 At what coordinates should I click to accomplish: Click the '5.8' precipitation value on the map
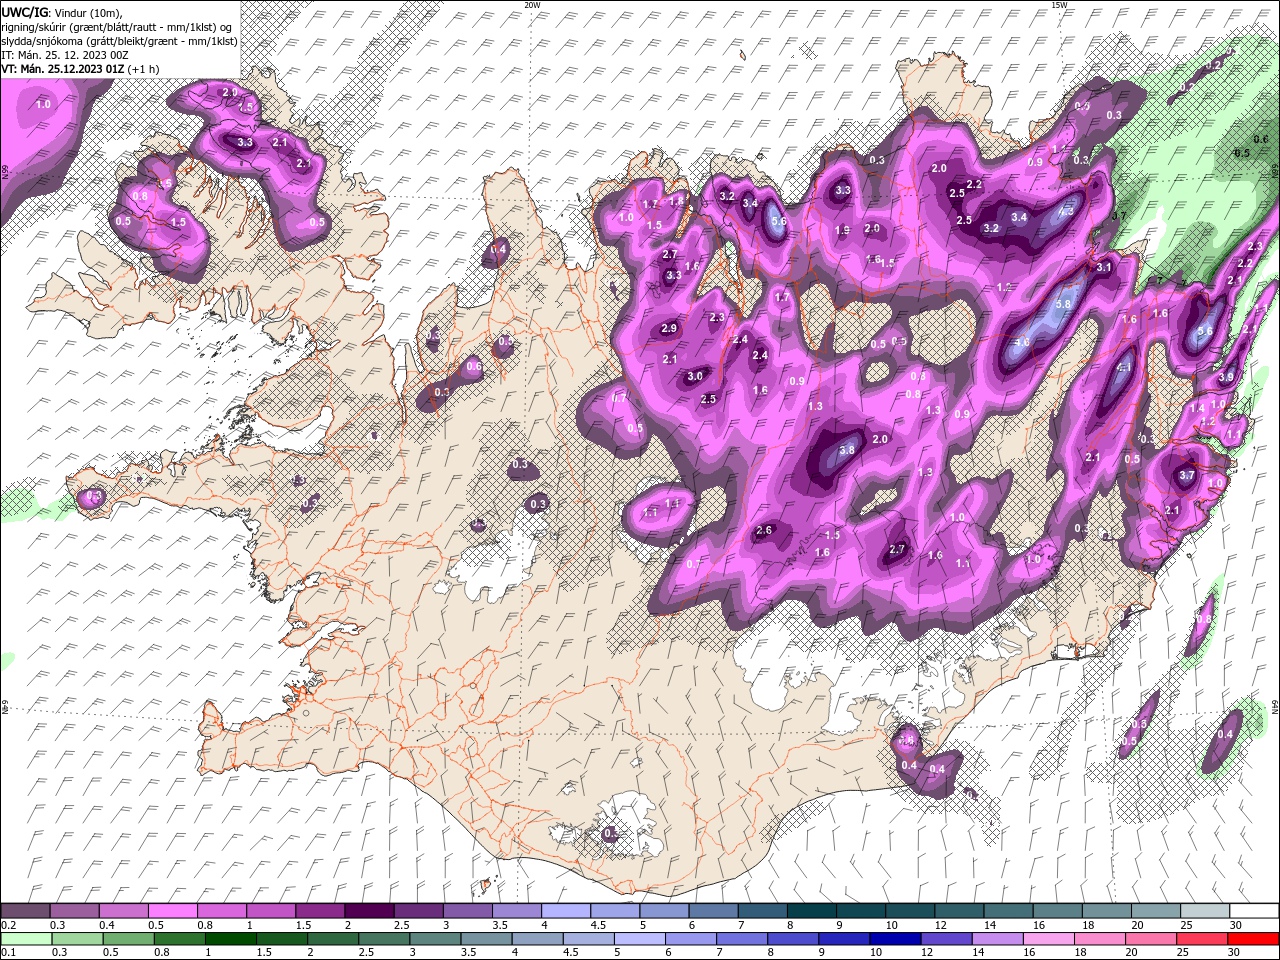click(1063, 304)
